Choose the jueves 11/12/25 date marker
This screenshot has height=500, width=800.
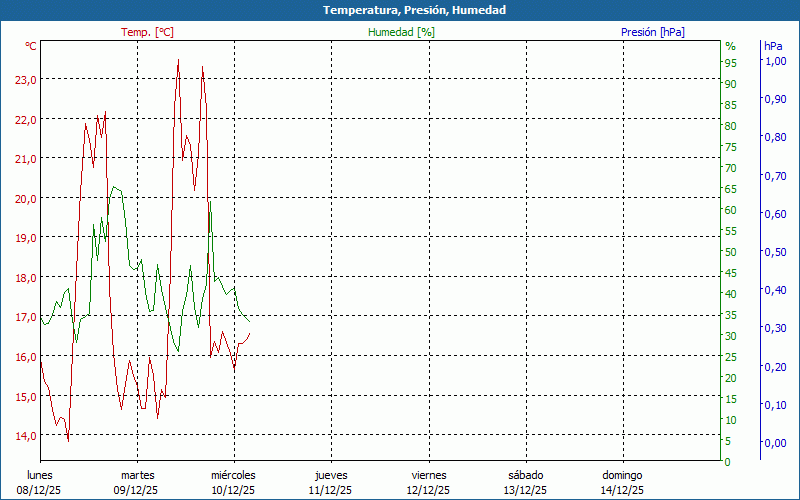[331, 482]
